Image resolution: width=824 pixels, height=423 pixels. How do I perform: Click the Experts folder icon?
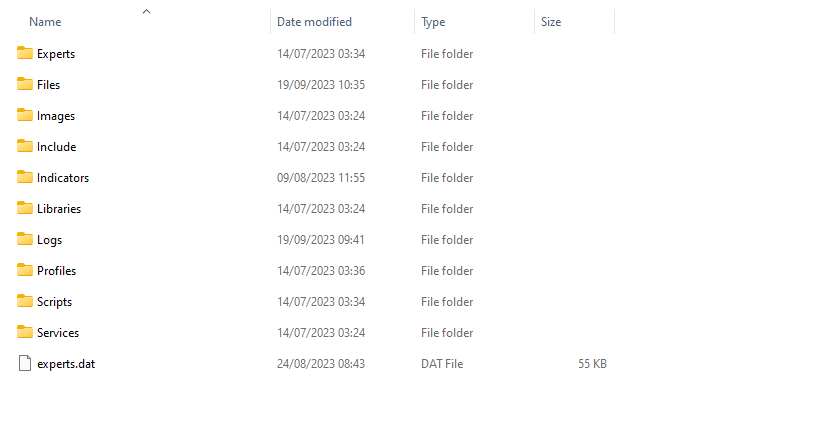(25, 54)
